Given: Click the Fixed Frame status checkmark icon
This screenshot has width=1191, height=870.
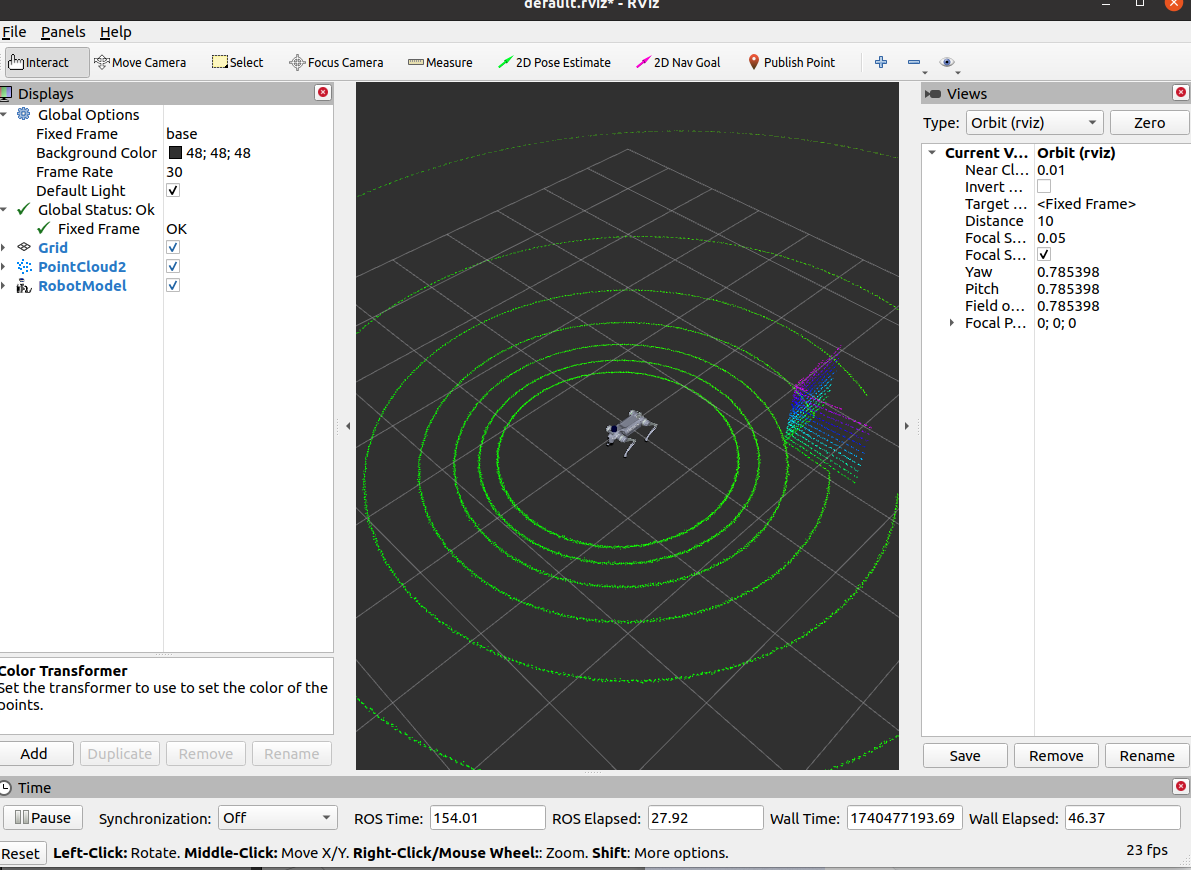Looking at the screenshot, I should click(x=43, y=228).
